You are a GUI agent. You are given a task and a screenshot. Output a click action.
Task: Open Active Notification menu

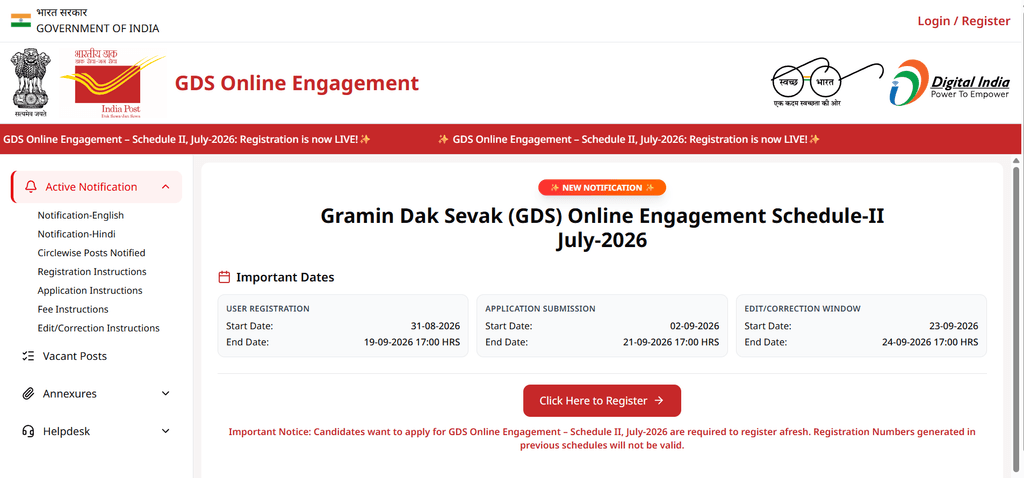(x=97, y=187)
